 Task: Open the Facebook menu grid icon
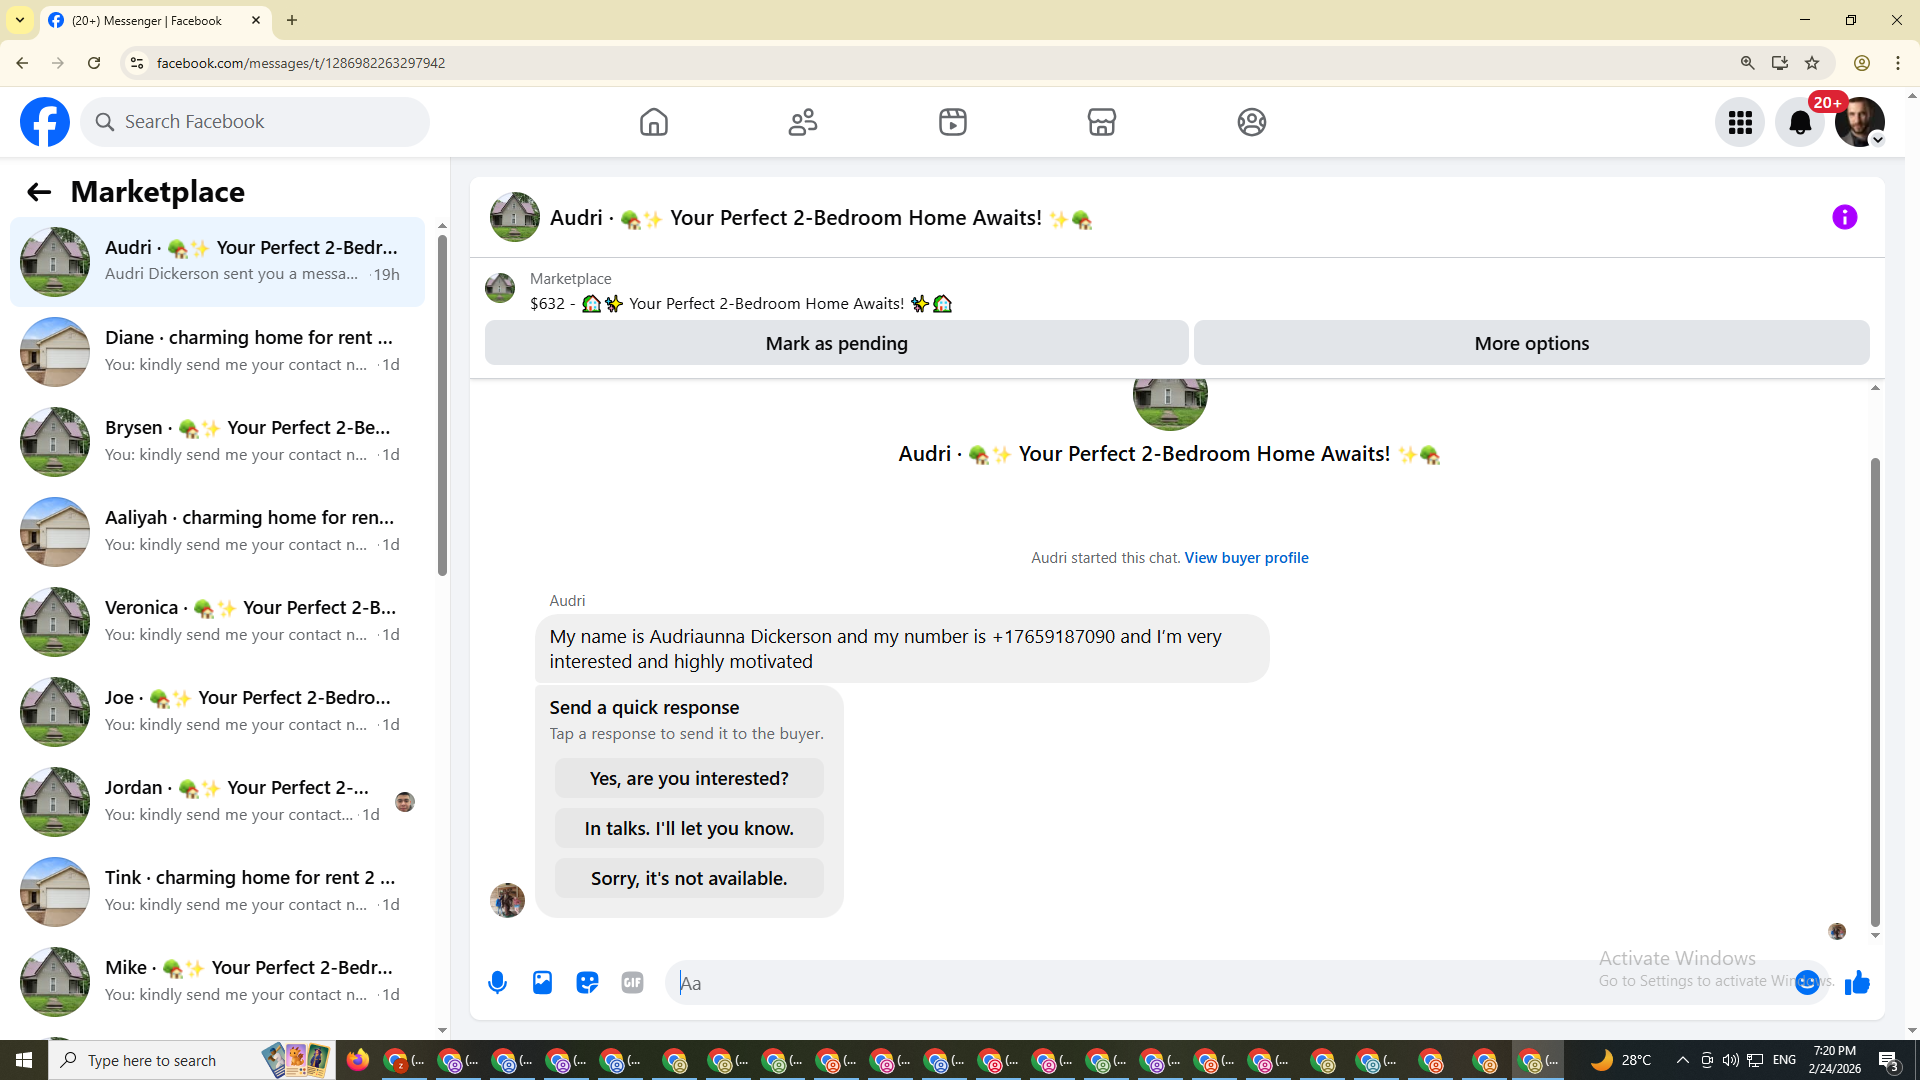tap(1740, 122)
